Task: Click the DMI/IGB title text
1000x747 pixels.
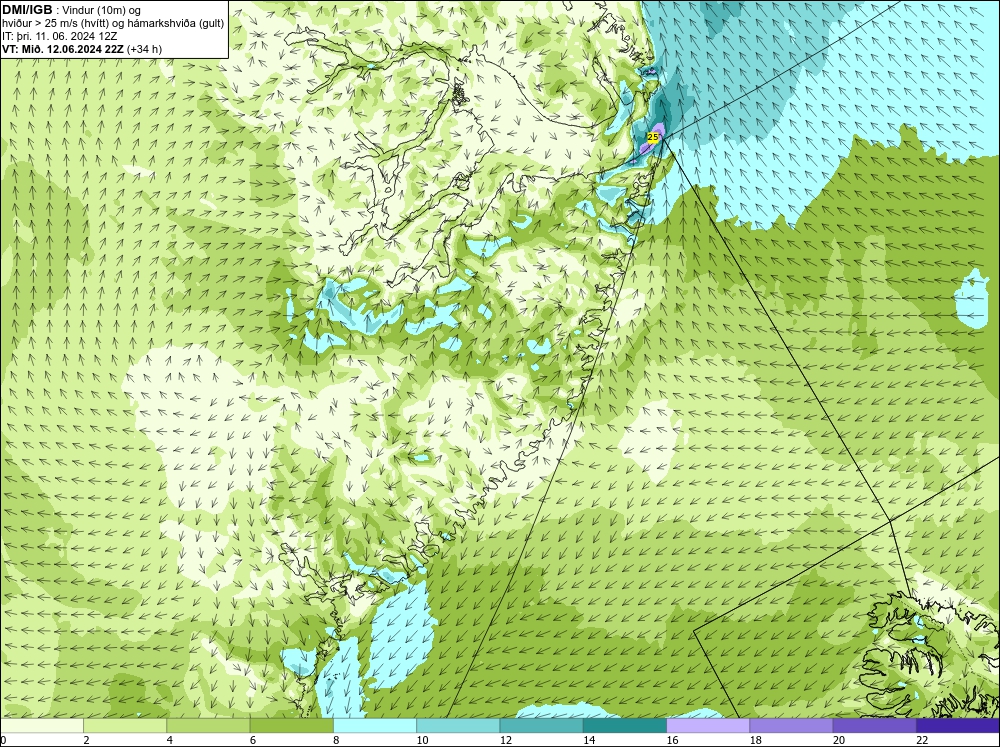Action: [x=27, y=10]
